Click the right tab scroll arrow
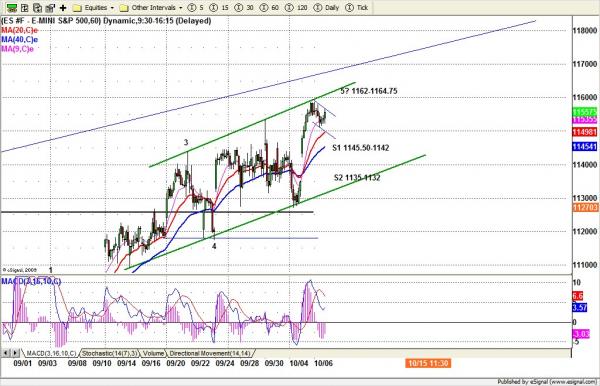 click(15, 353)
